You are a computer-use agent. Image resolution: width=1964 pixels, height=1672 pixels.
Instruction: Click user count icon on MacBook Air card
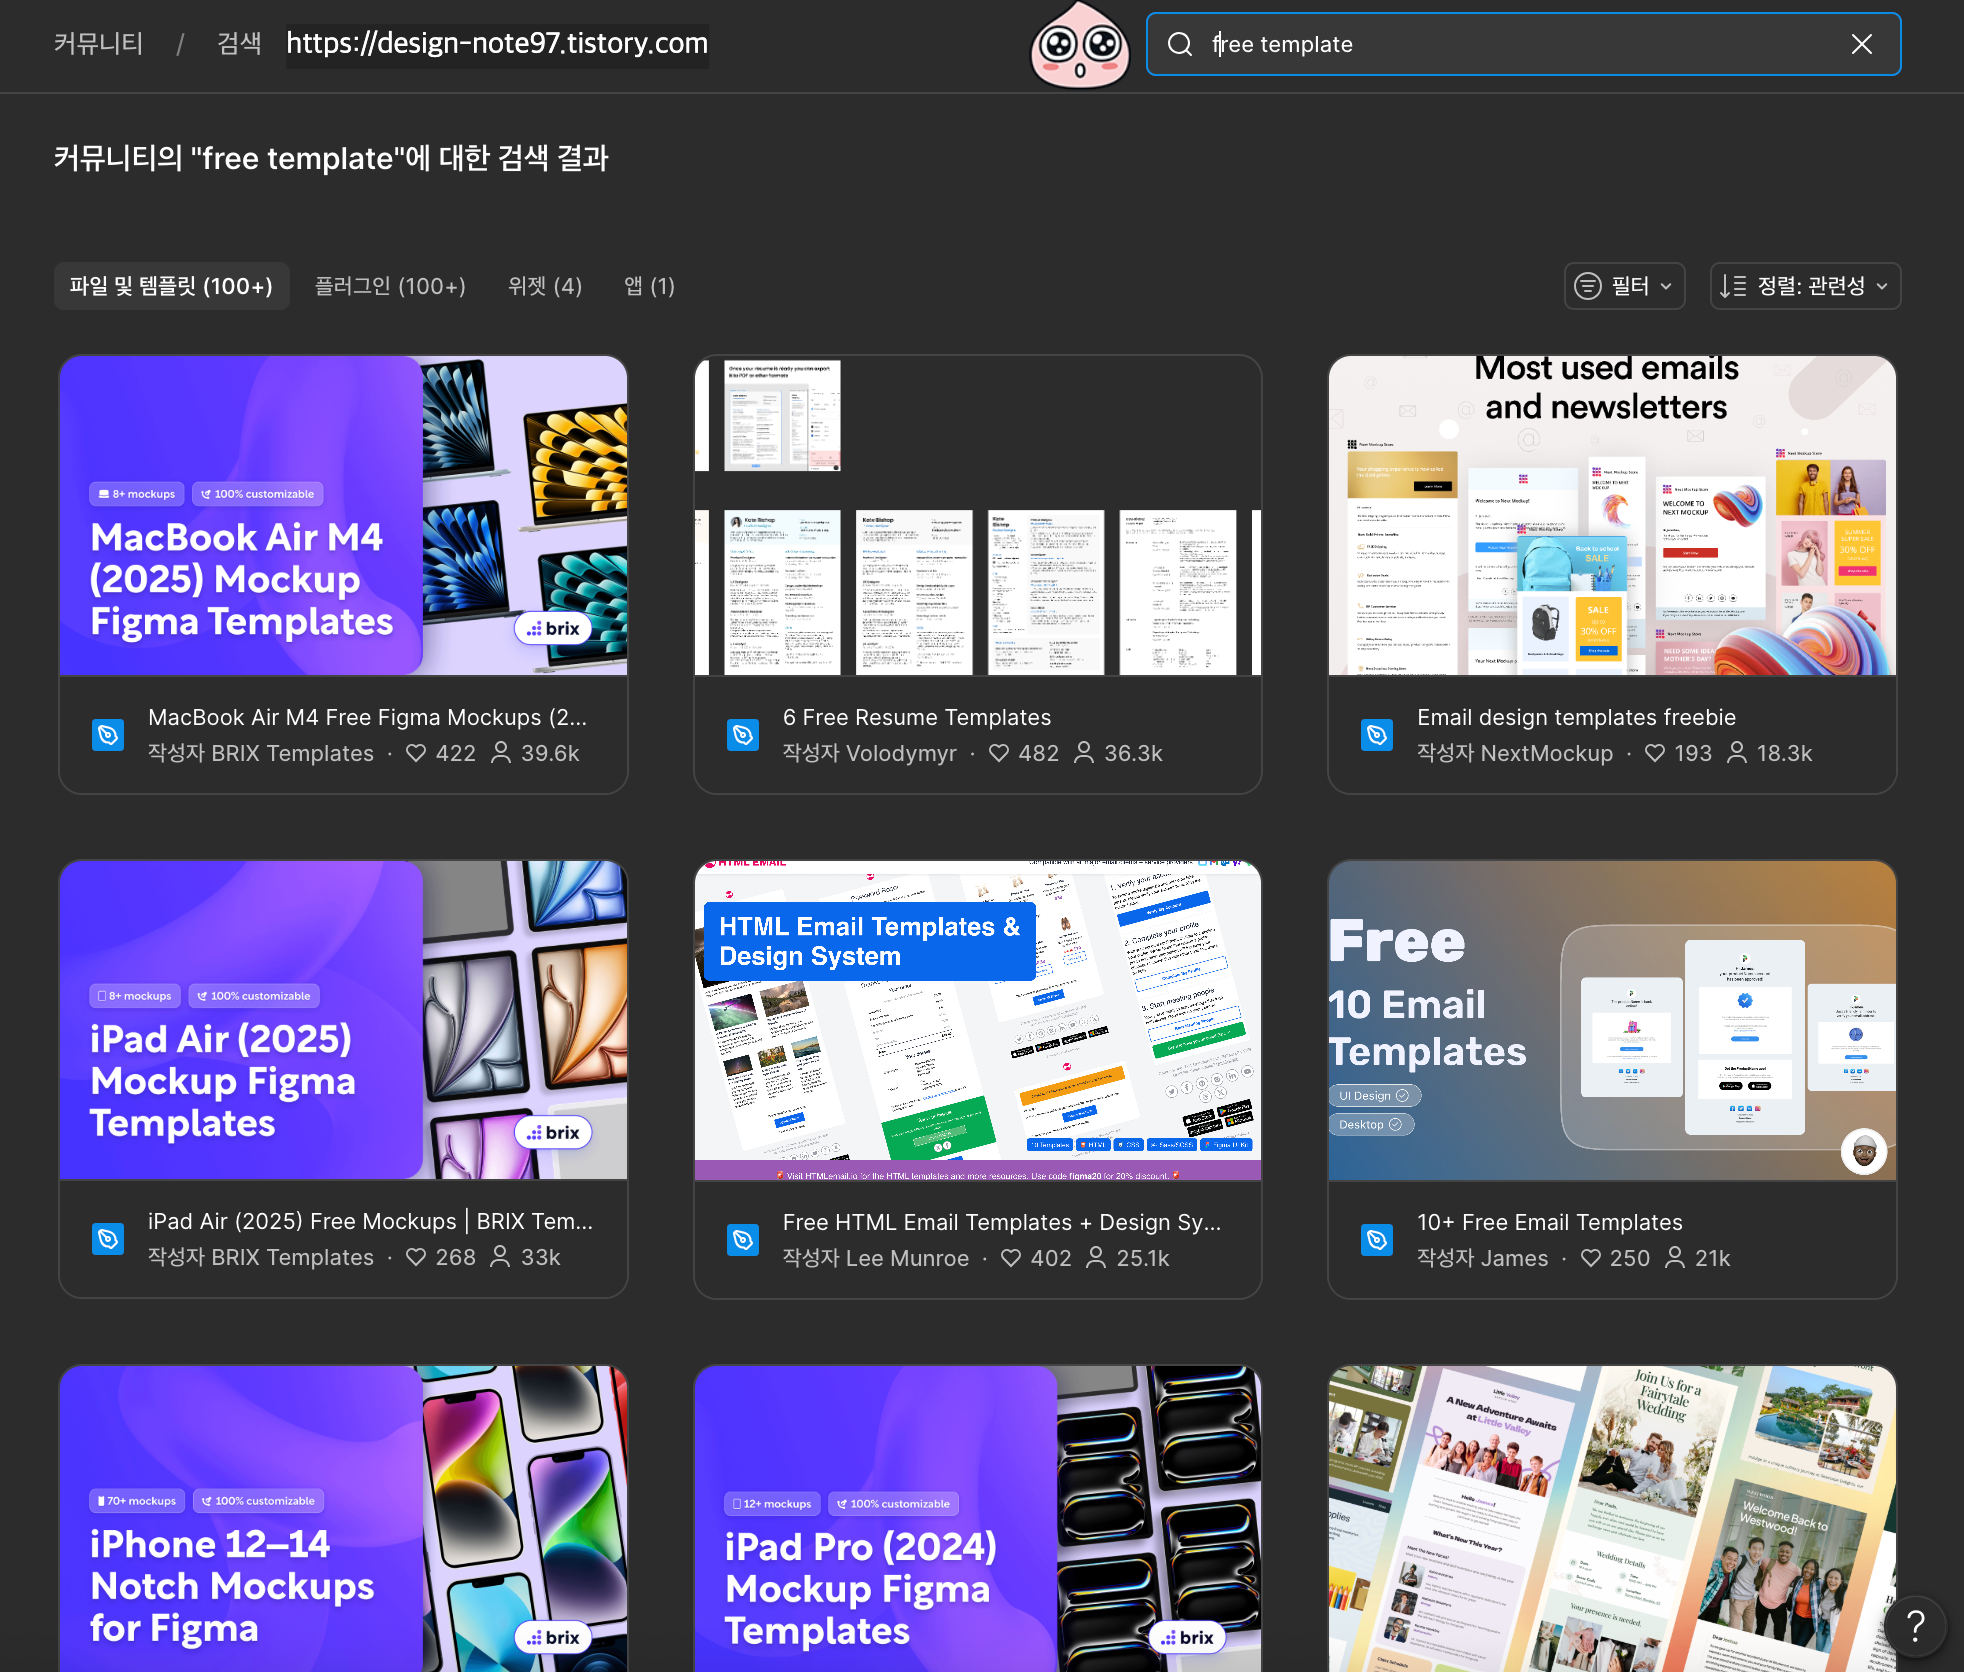(501, 753)
